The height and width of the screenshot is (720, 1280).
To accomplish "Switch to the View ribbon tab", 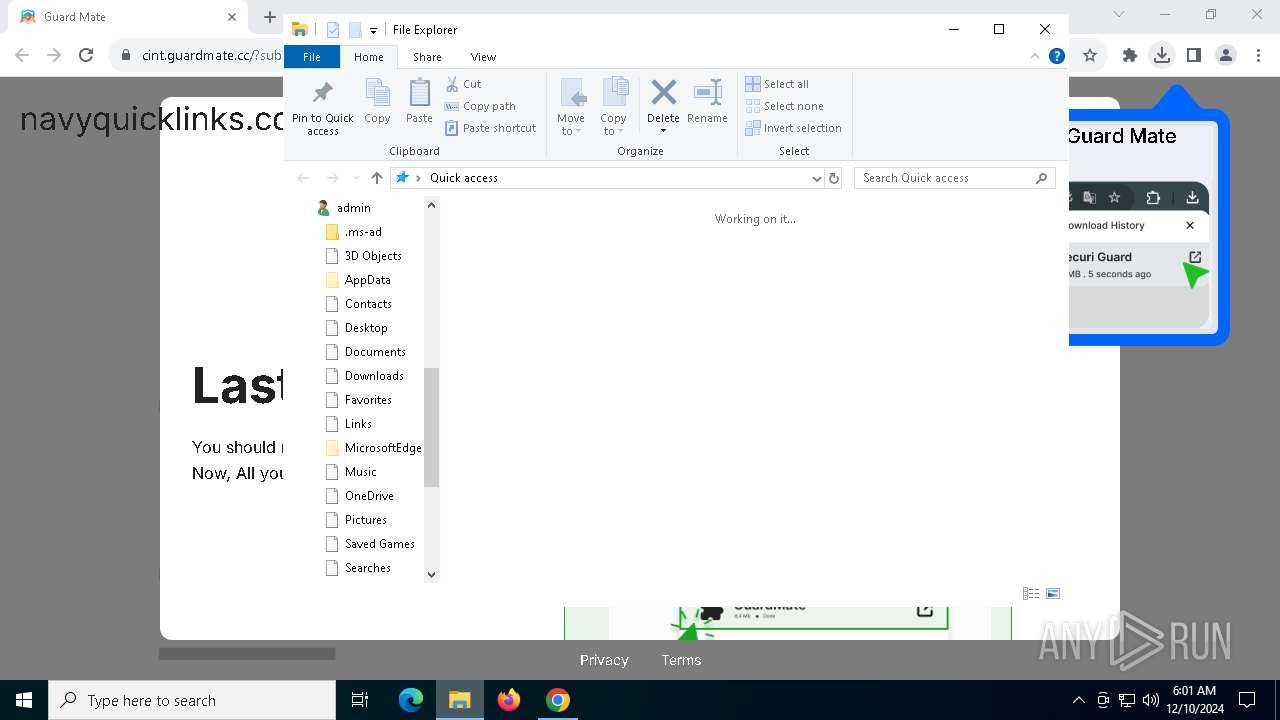I will pyautogui.click(x=483, y=57).
